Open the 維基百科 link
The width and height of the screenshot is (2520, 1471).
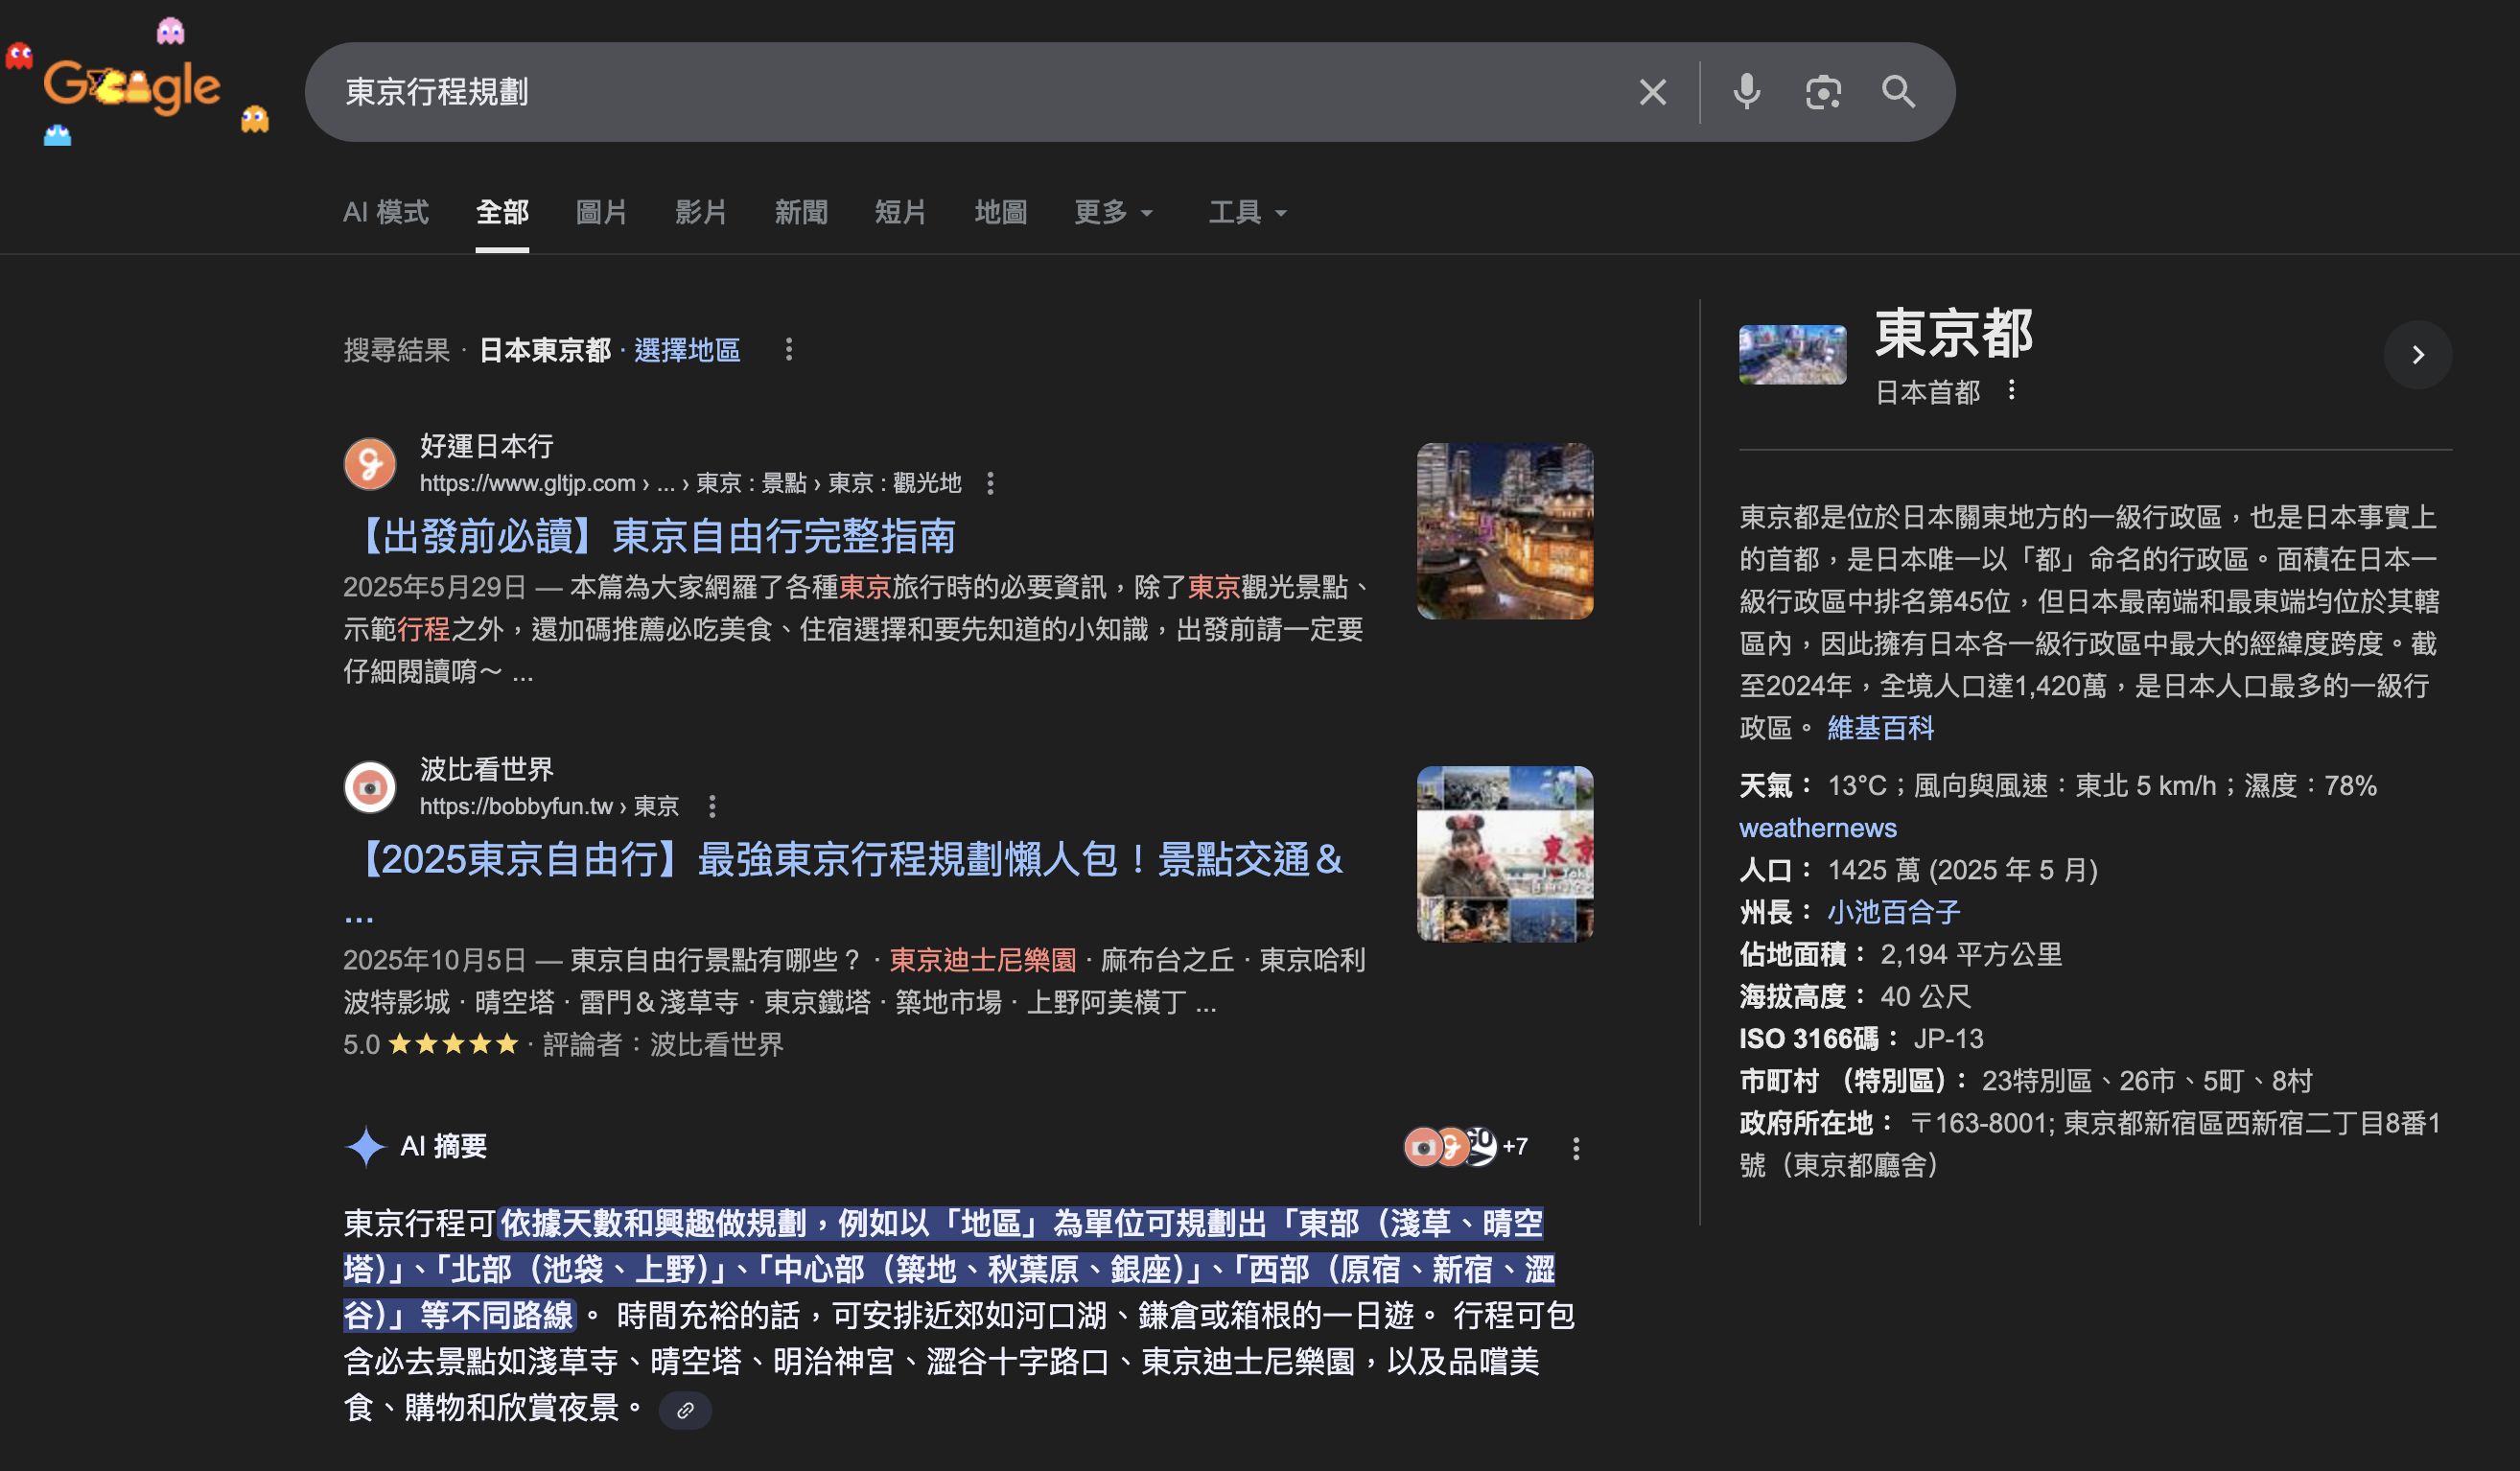point(1880,728)
